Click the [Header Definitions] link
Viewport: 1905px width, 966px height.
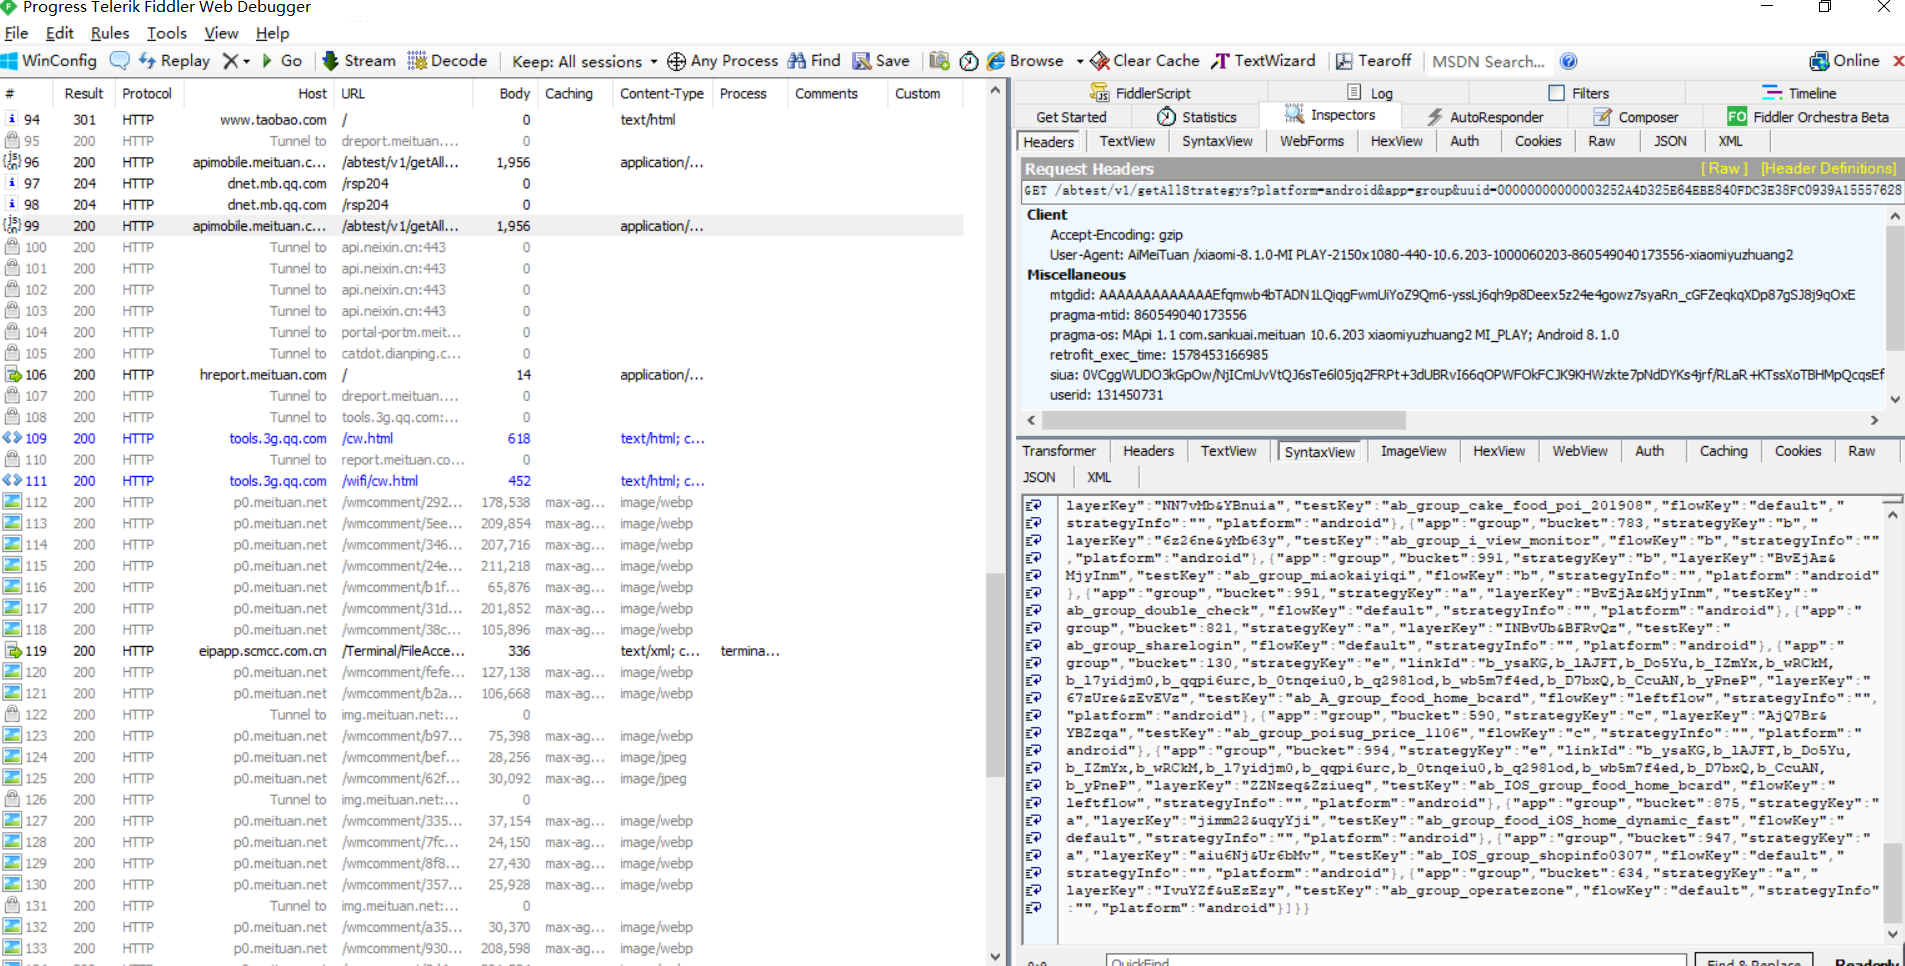tap(1828, 168)
